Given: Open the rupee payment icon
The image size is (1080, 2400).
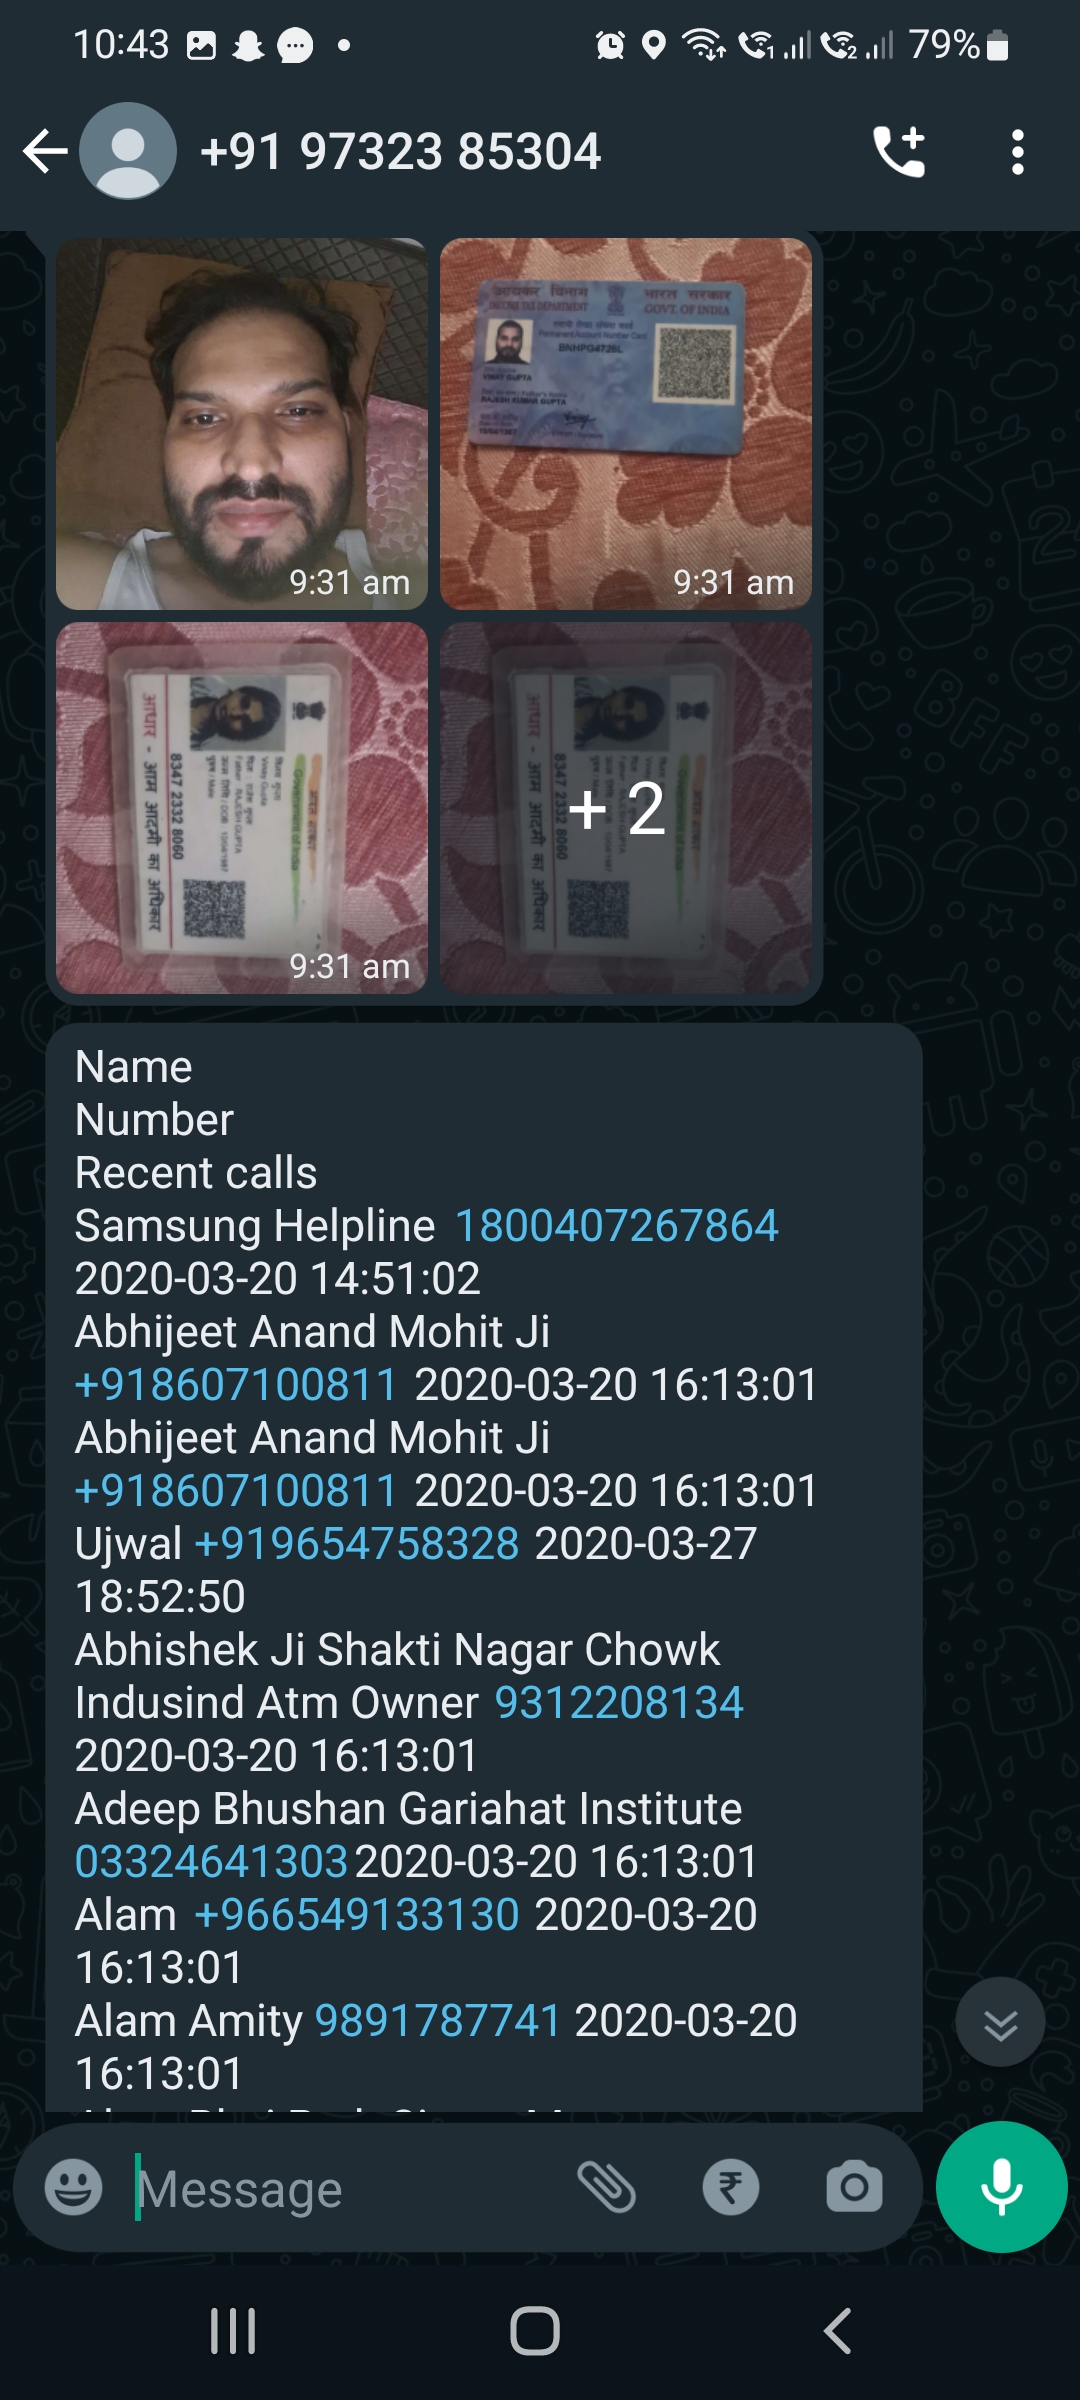Looking at the screenshot, I should tap(731, 2187).
